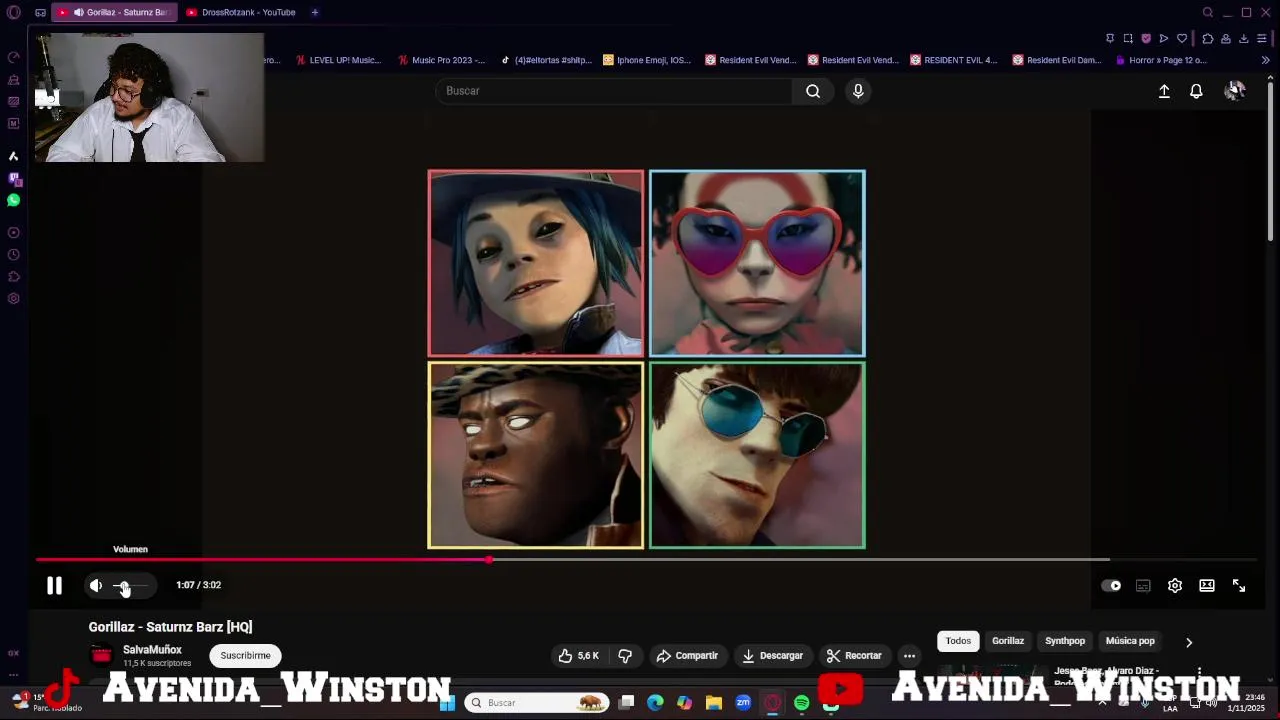Open Spotify from the taskbar
The image size is (1280, 720).
point(801,703)
